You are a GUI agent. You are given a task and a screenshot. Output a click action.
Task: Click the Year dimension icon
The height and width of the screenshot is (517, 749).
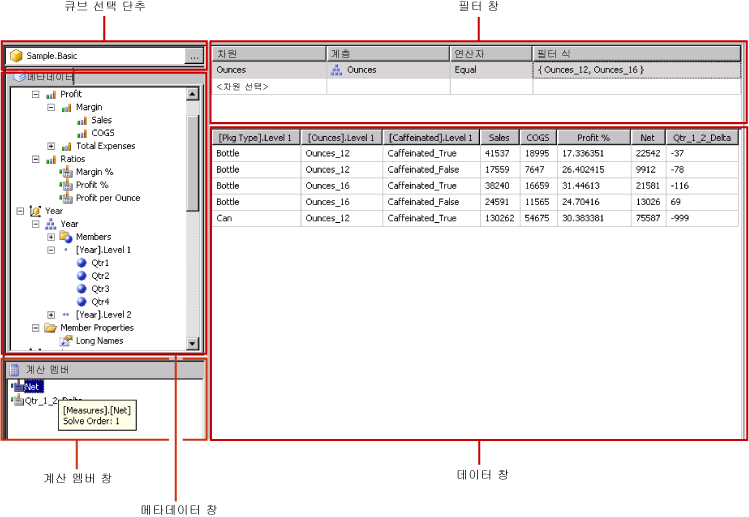[x=35, y=211]
